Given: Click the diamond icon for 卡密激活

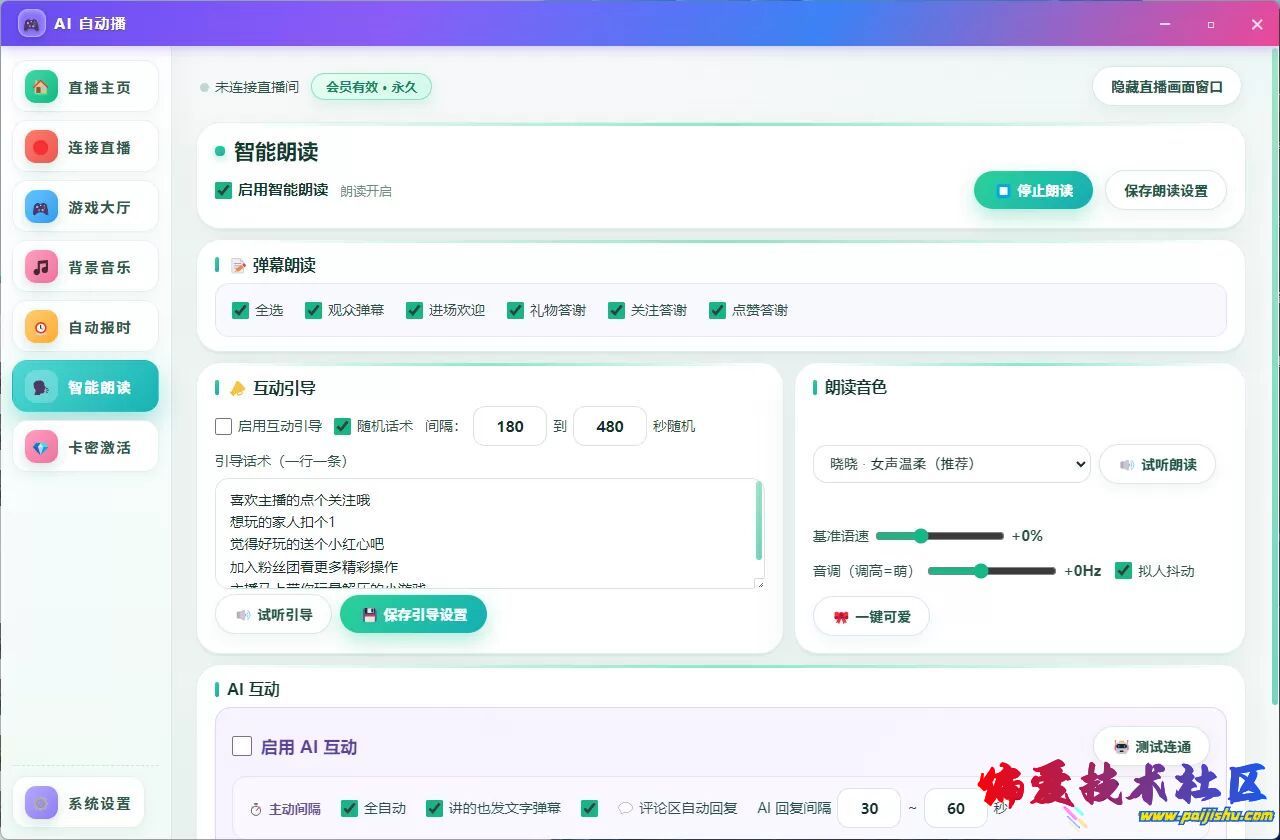Looking at the screenshot, I should (x=41, y=447).
